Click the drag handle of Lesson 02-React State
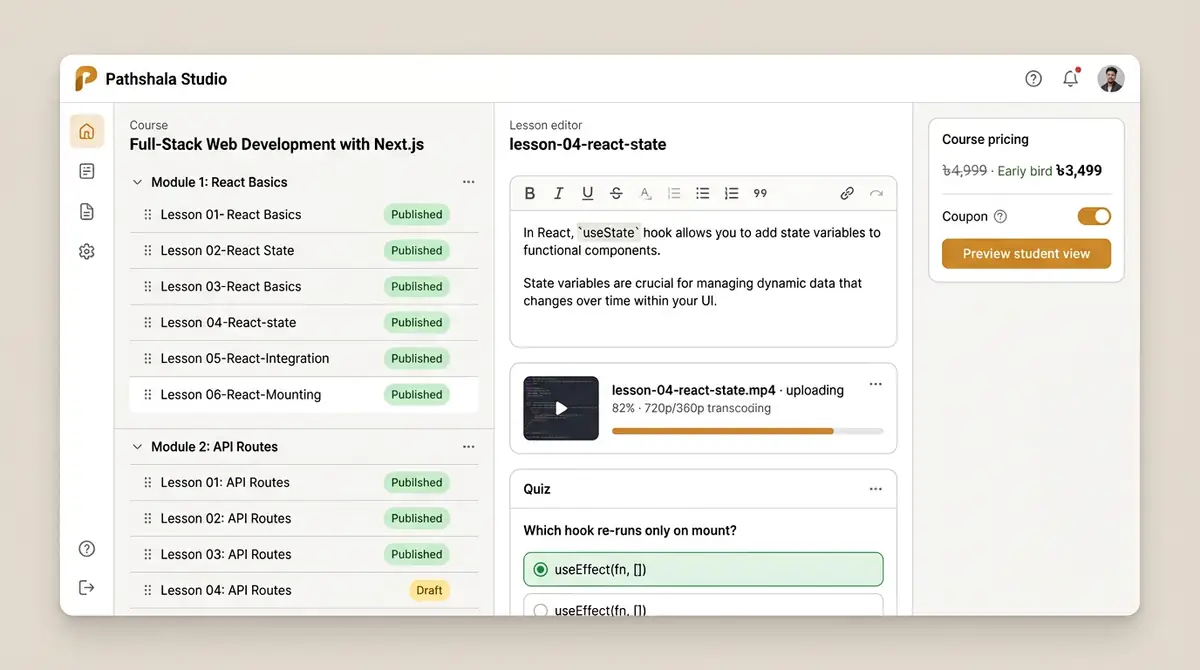This screenshot has width=1200, height=670. (x=148, y=250)
